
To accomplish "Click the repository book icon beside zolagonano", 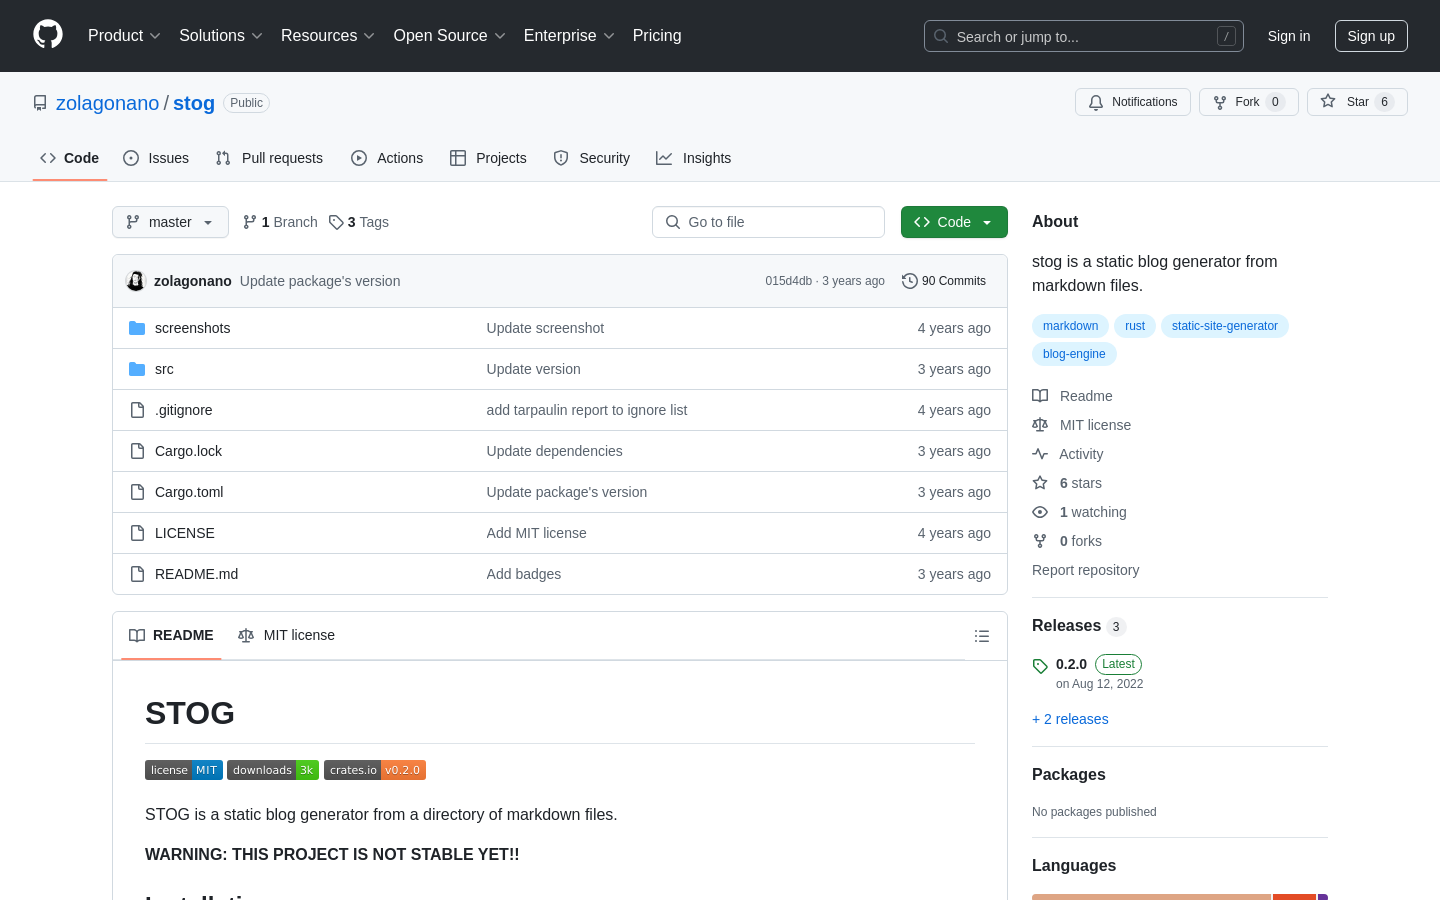I will (x=40, y=103).
